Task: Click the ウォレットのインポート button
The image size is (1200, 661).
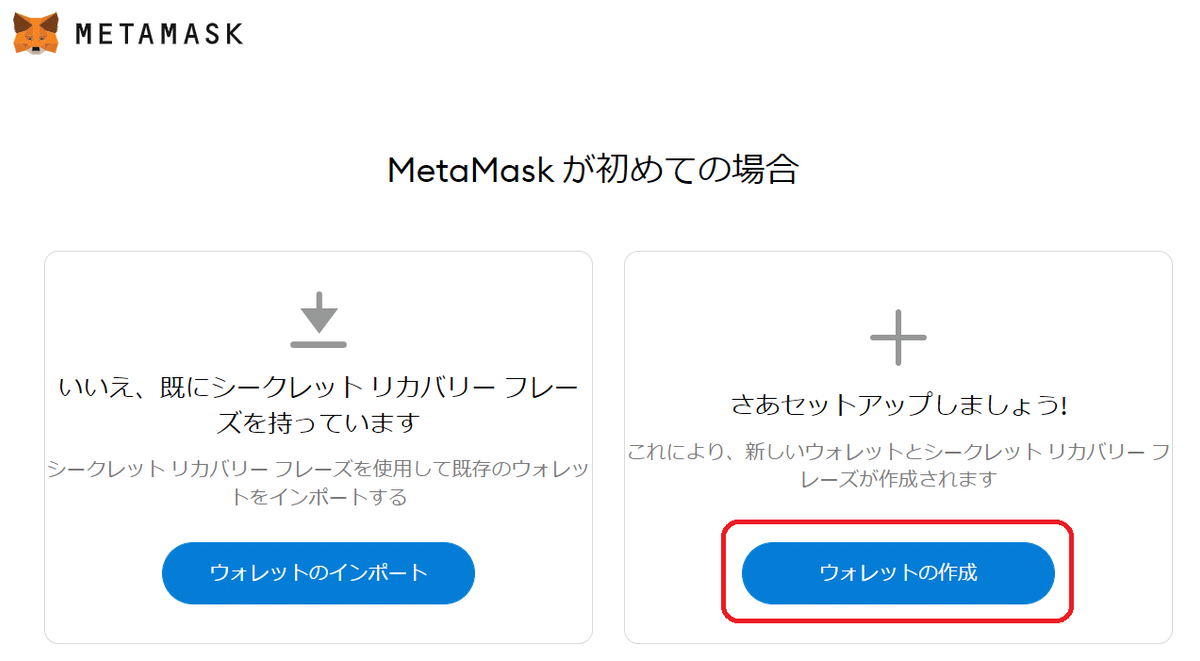Action: click(318, 573)
